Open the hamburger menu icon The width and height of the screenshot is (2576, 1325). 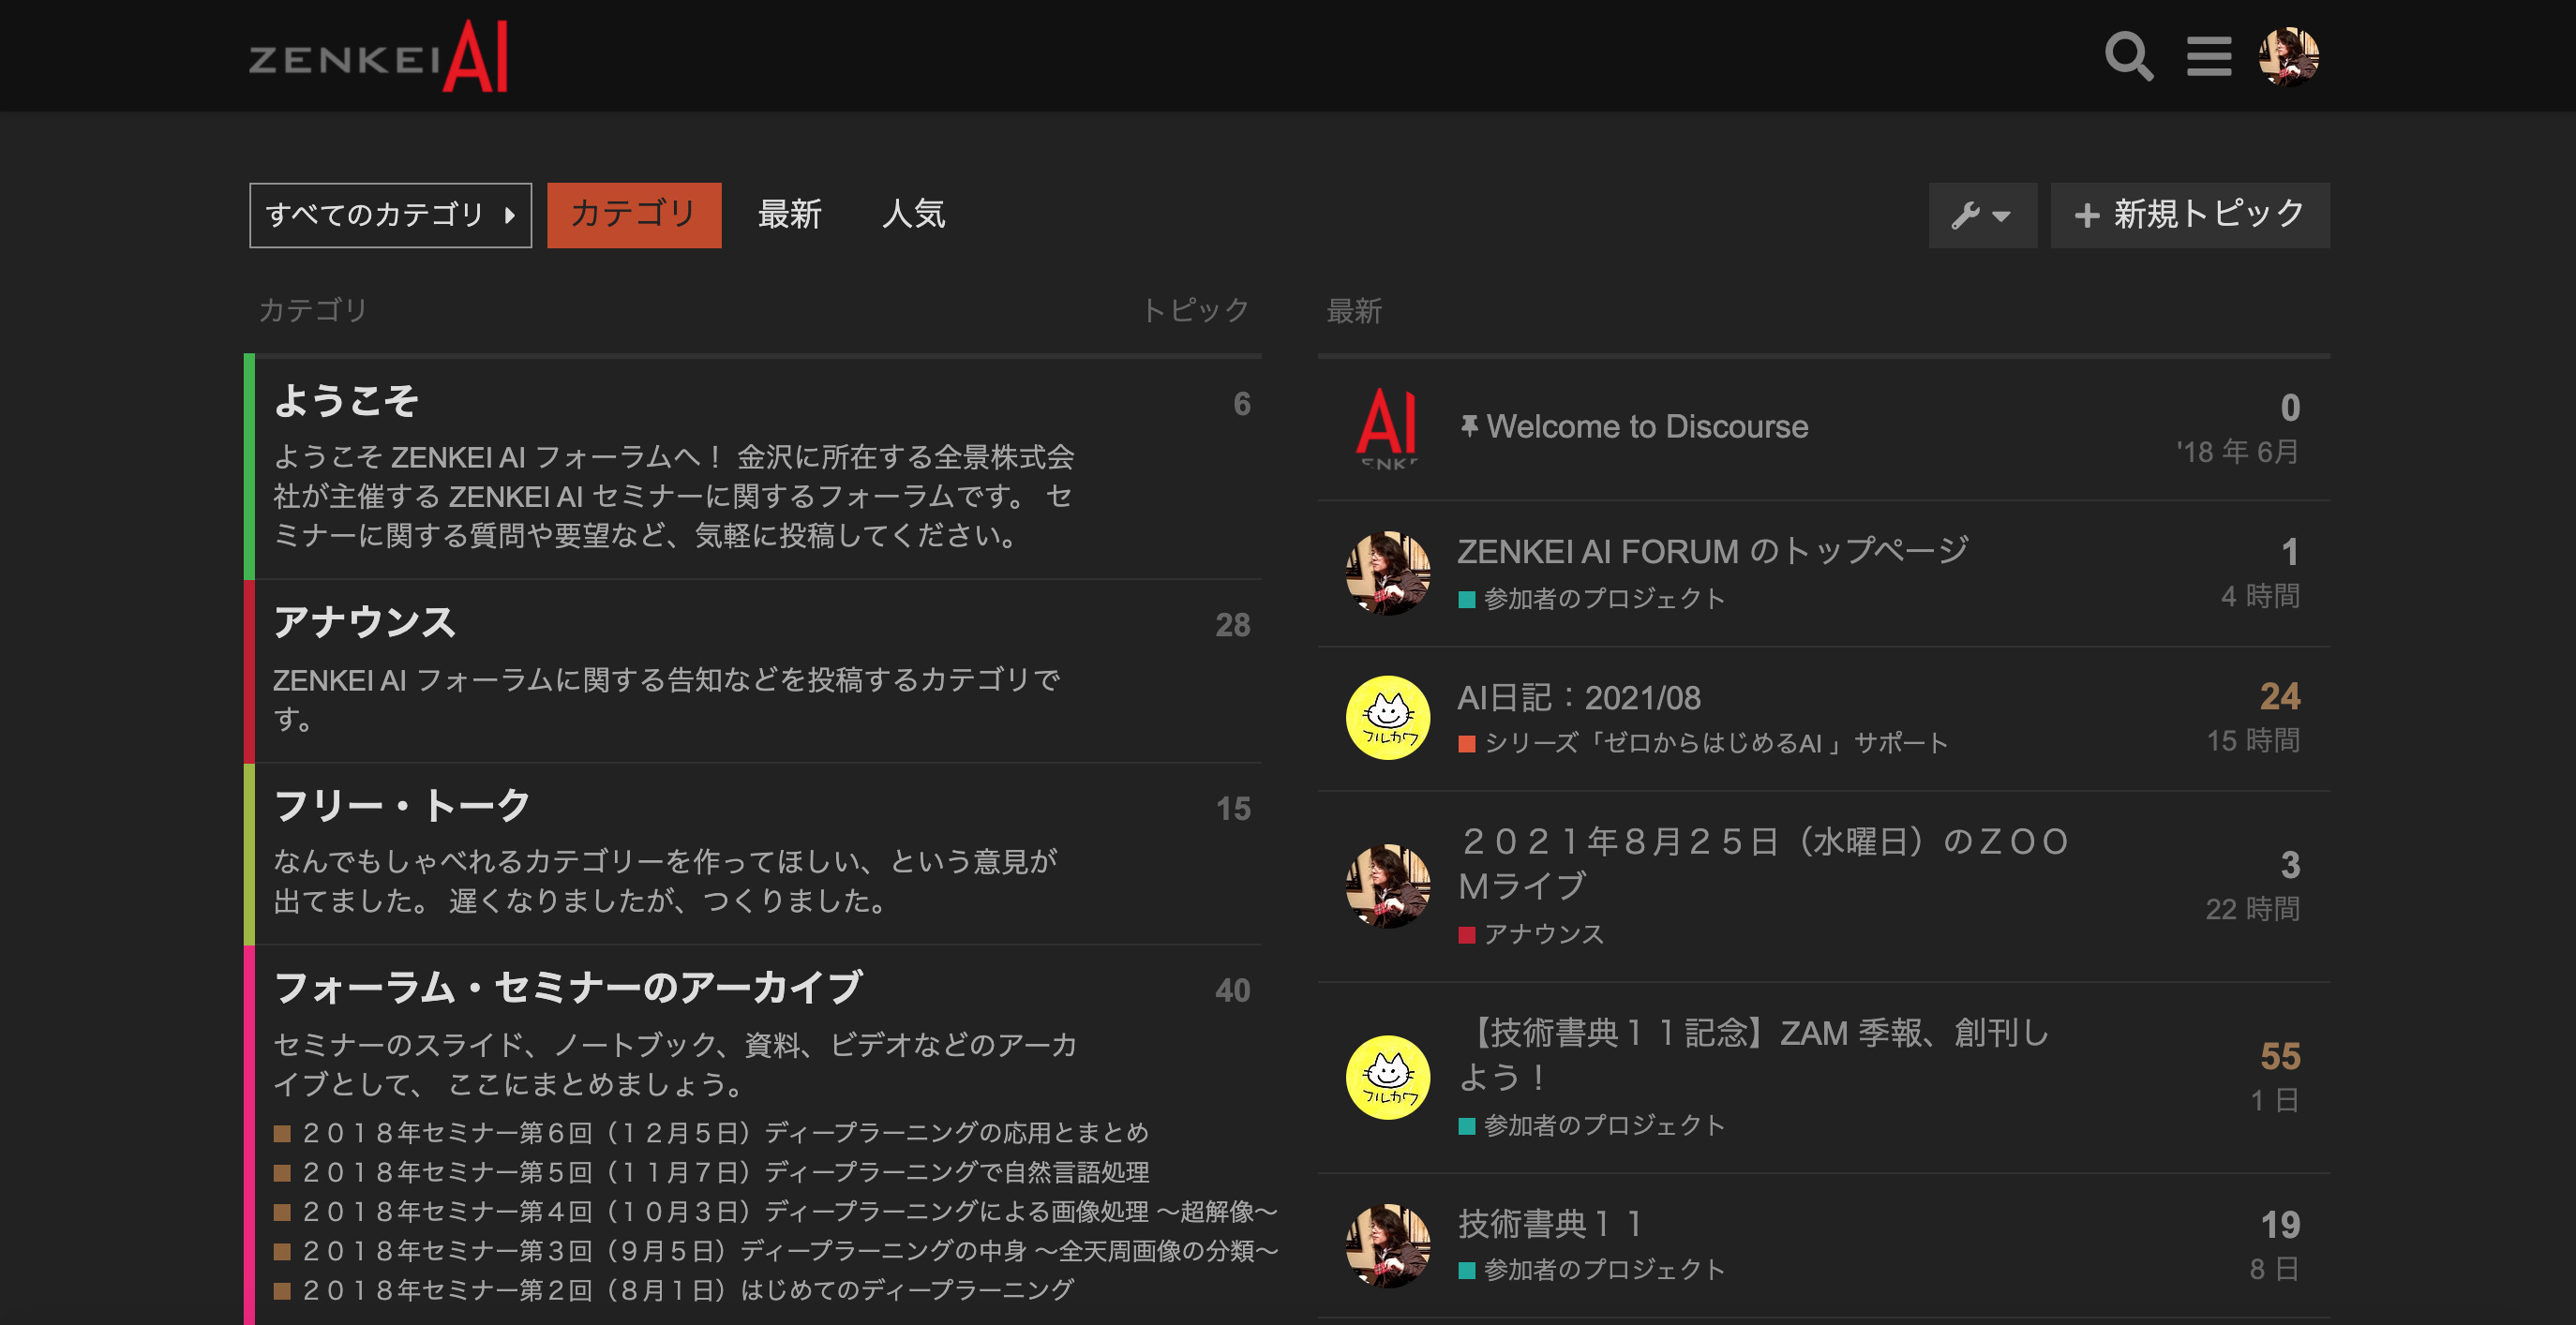click(x=2208, y=56)
